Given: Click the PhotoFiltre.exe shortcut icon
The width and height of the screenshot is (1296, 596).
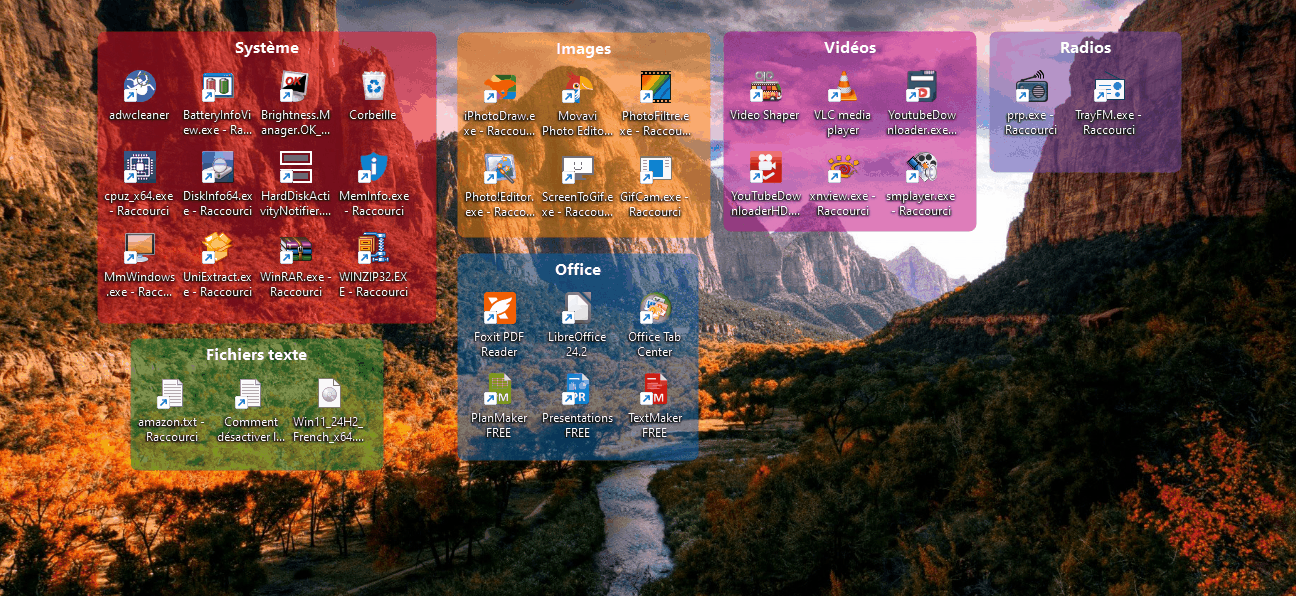Looking at the screenshot, I should click(655, 87).
